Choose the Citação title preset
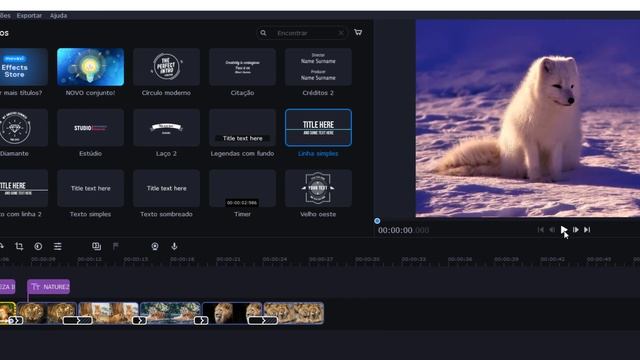This screenshot has width=640, height=360. tap(242, 67)
